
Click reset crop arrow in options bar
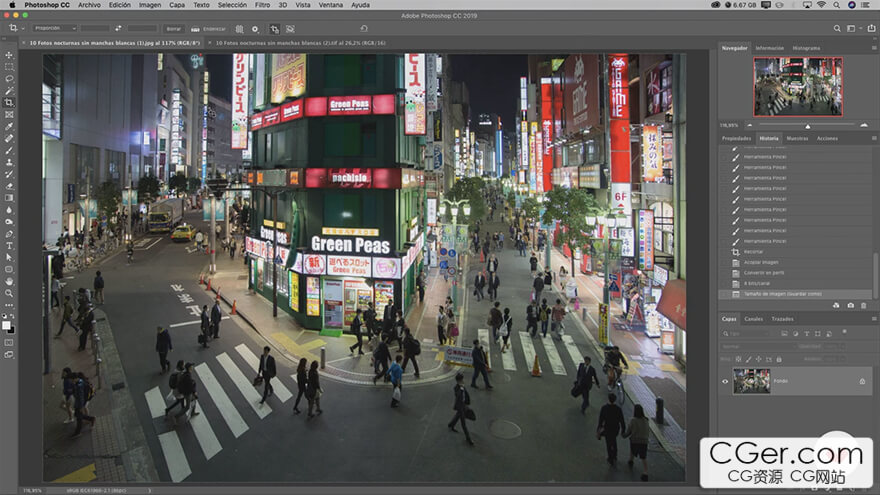[x=364, y=28]
